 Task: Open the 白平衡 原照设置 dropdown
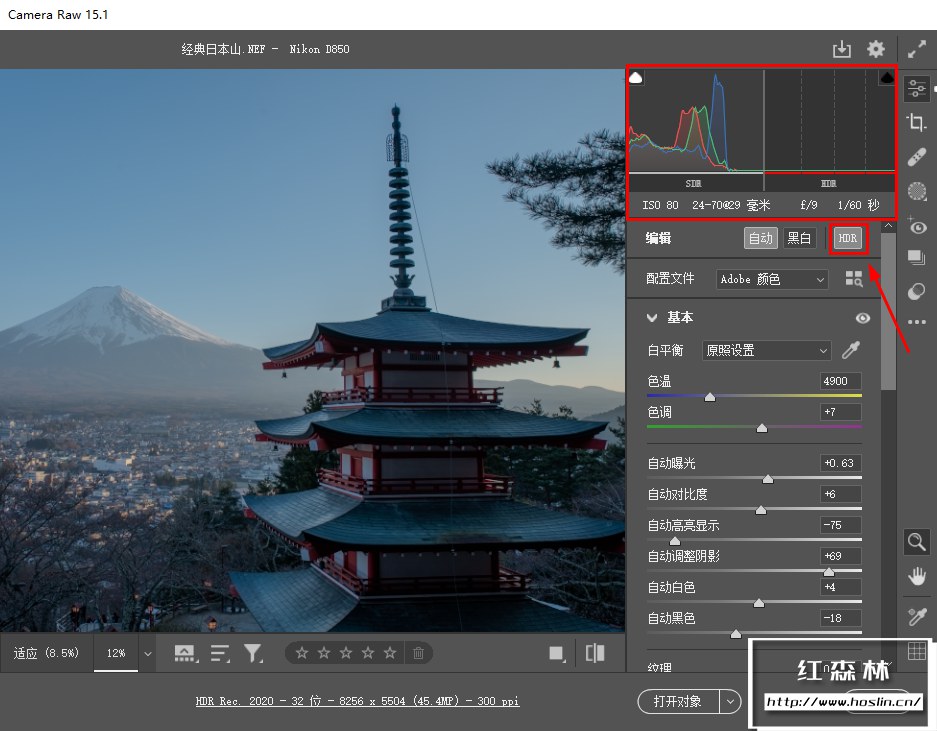(766, 350)
